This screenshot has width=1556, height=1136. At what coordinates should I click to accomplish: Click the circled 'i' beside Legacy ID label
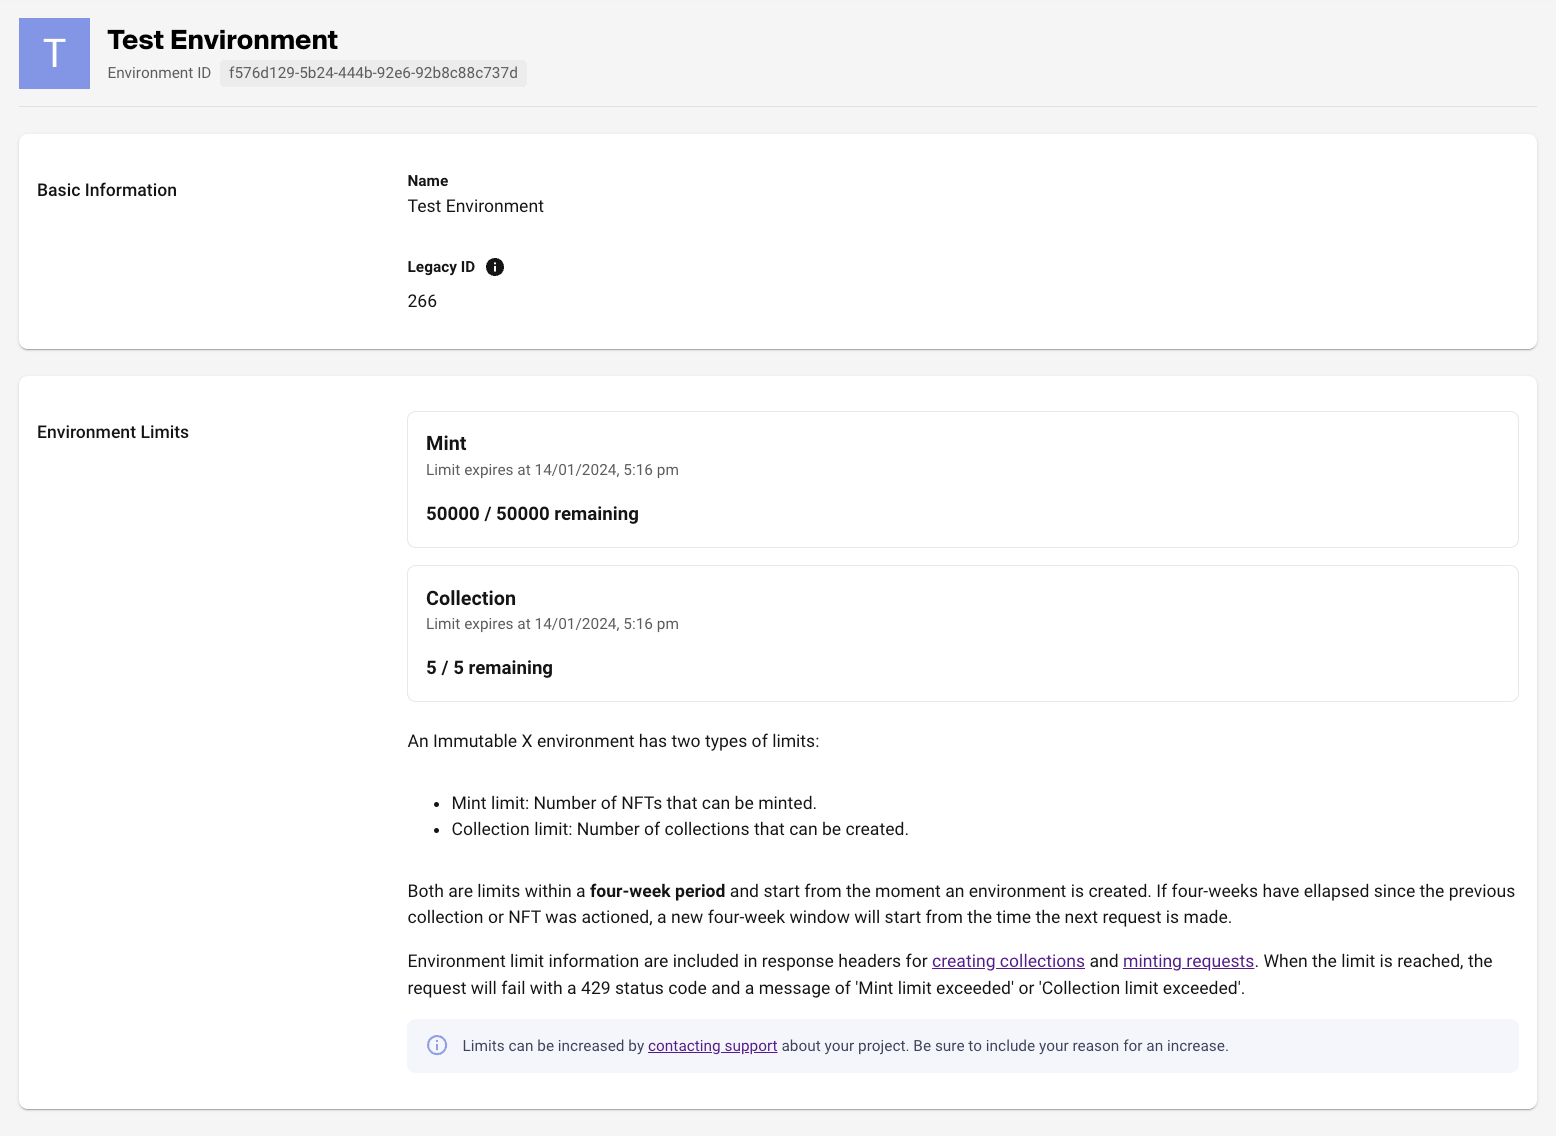click(495, 266)
